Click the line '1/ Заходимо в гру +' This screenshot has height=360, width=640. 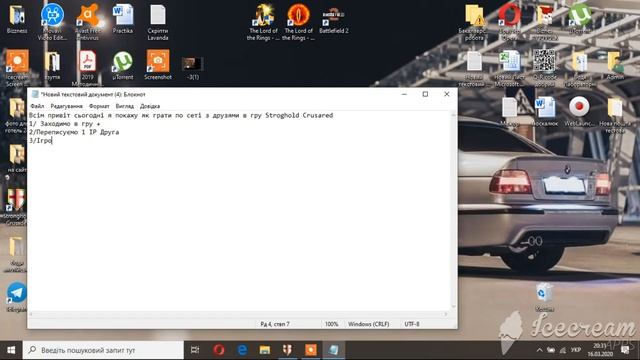pos(64,124)
